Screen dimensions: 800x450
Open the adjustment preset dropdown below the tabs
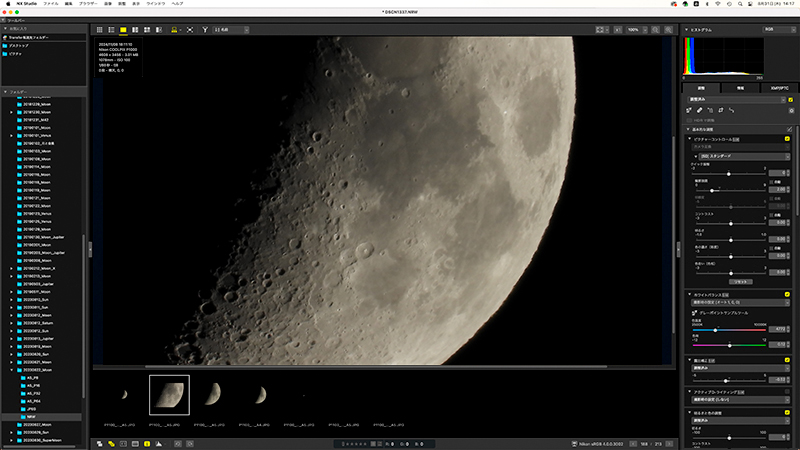click(736, 100)
